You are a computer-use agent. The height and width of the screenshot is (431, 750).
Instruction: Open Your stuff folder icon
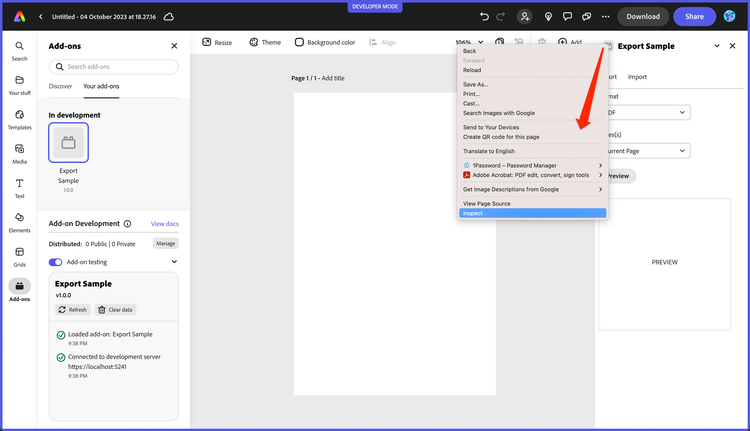(x=19, y=84)
